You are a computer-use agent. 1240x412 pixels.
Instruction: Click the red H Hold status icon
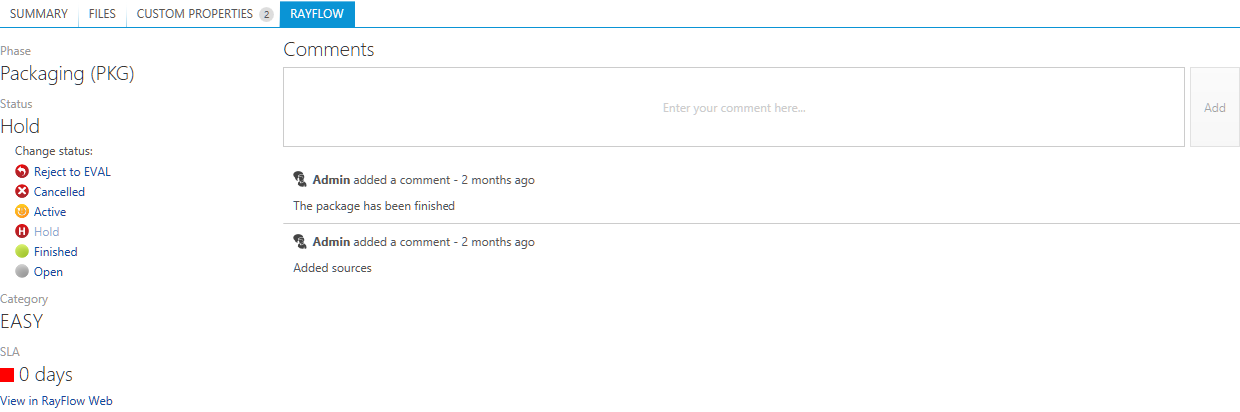[22, 232]
